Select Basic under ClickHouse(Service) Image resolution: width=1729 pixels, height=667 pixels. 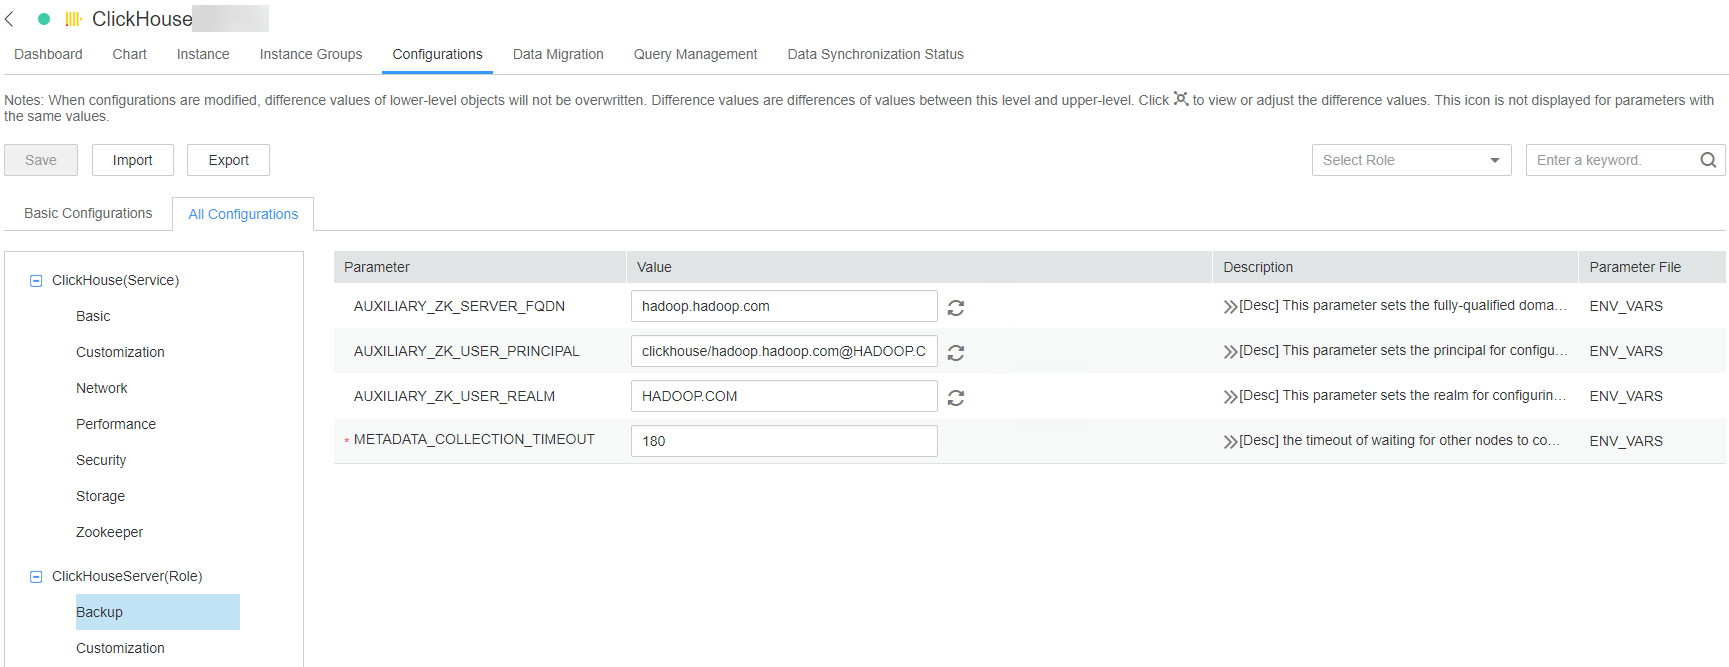[x=93, y=316]
